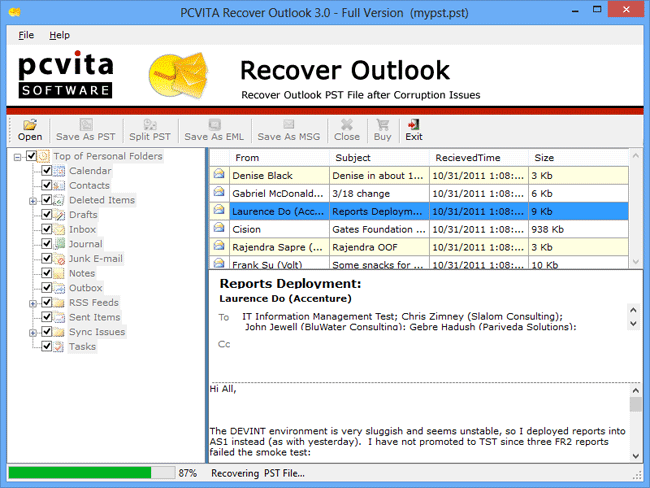Select the Notes folder label

pyautogui.click(x=82, y=273)
